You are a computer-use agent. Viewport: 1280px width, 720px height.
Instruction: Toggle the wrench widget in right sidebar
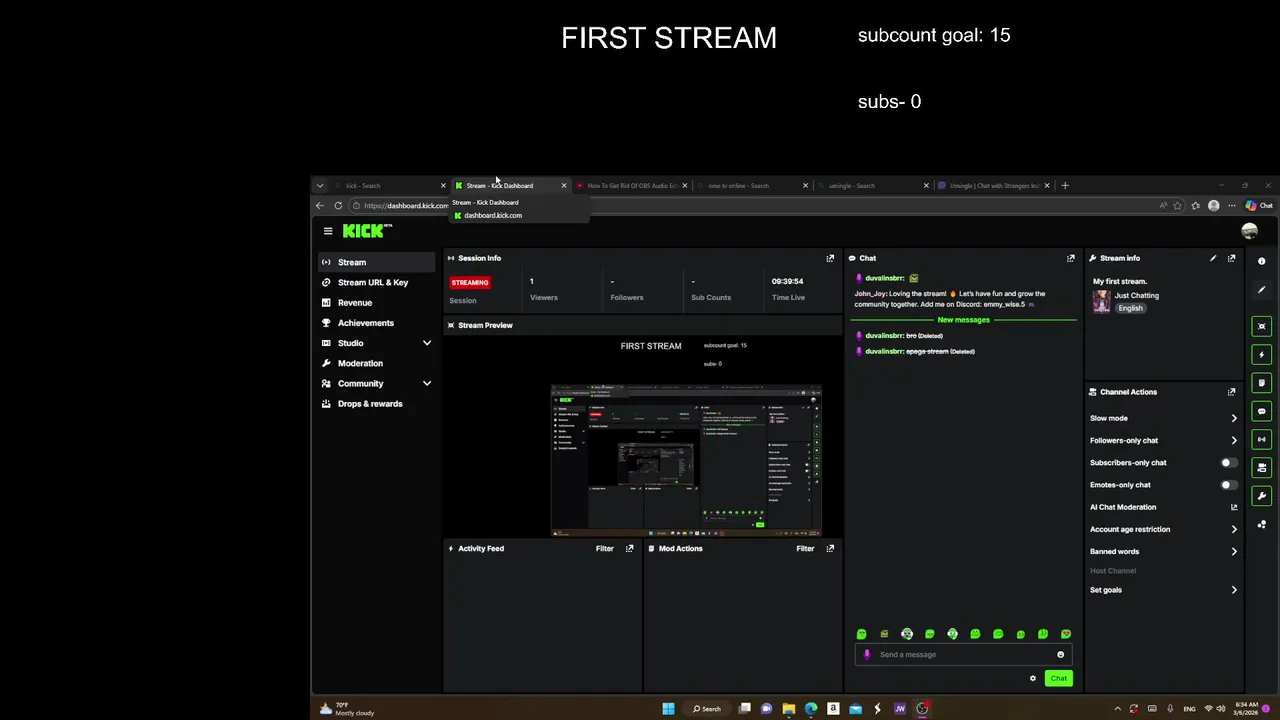(x=1261, y=496)
